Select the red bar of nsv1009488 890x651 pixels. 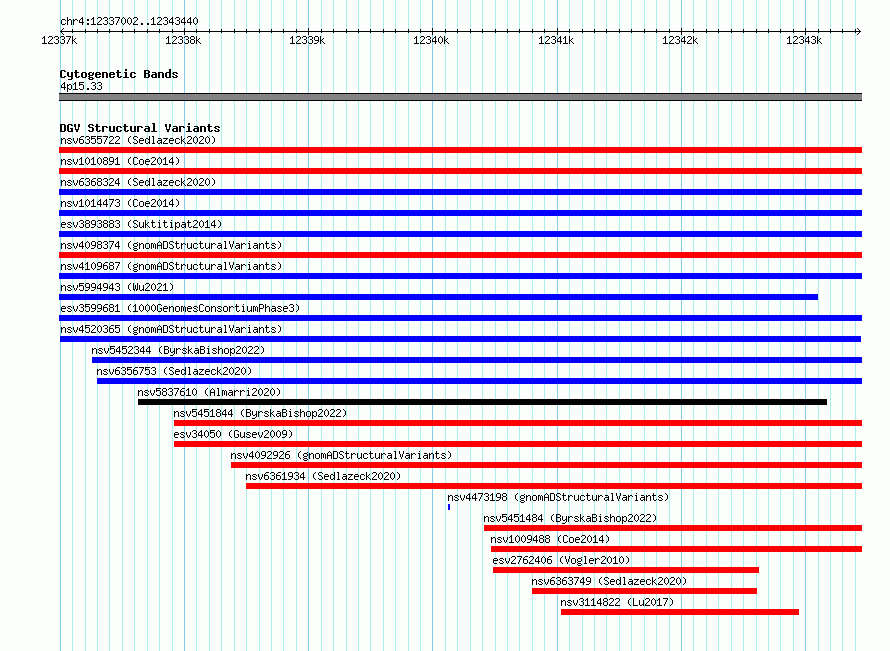[677, 549]
